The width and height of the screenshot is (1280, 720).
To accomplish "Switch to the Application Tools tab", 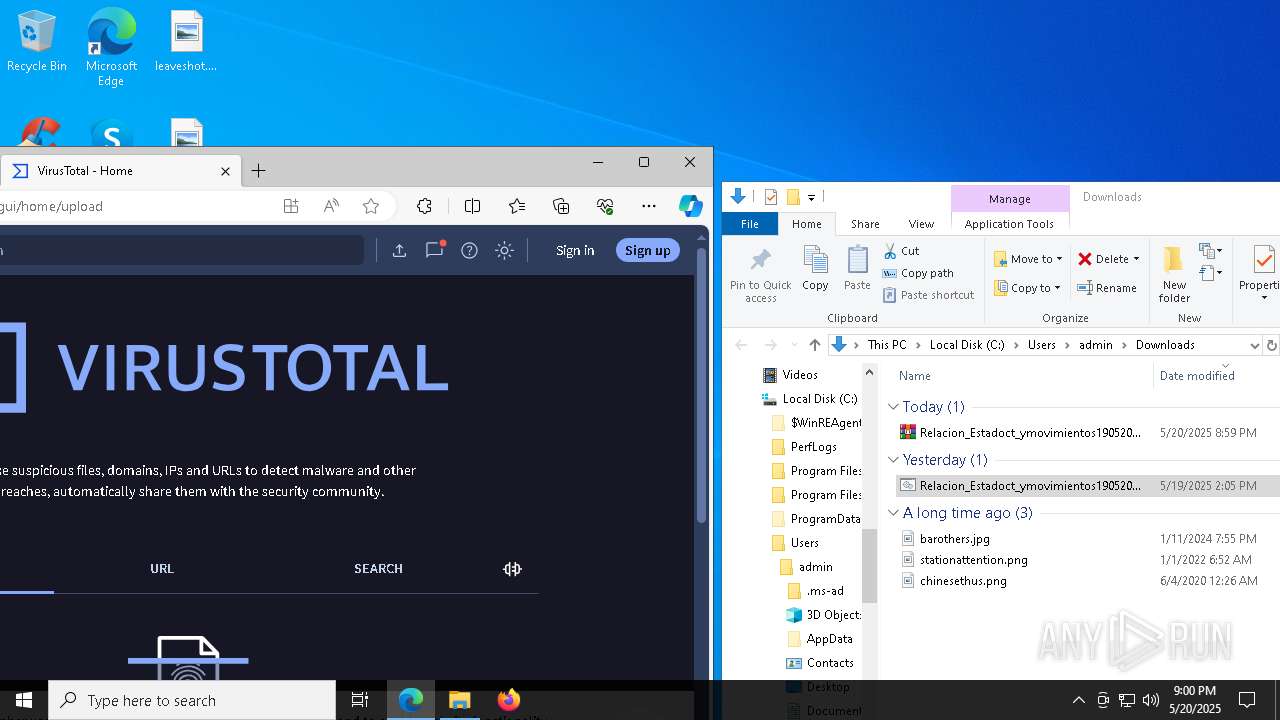I will coord(1009,224).
